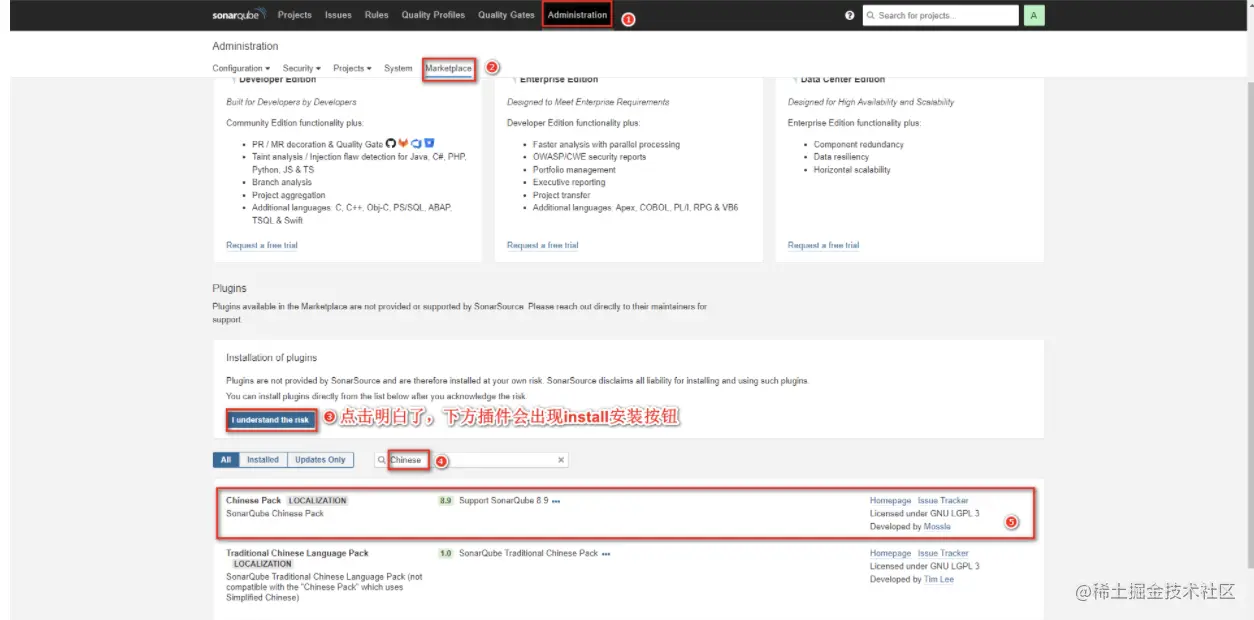The width and height of the screenshot is (1254, 620).
Task: Click Component redundancy feature text
Action: [x=858, y=144]
